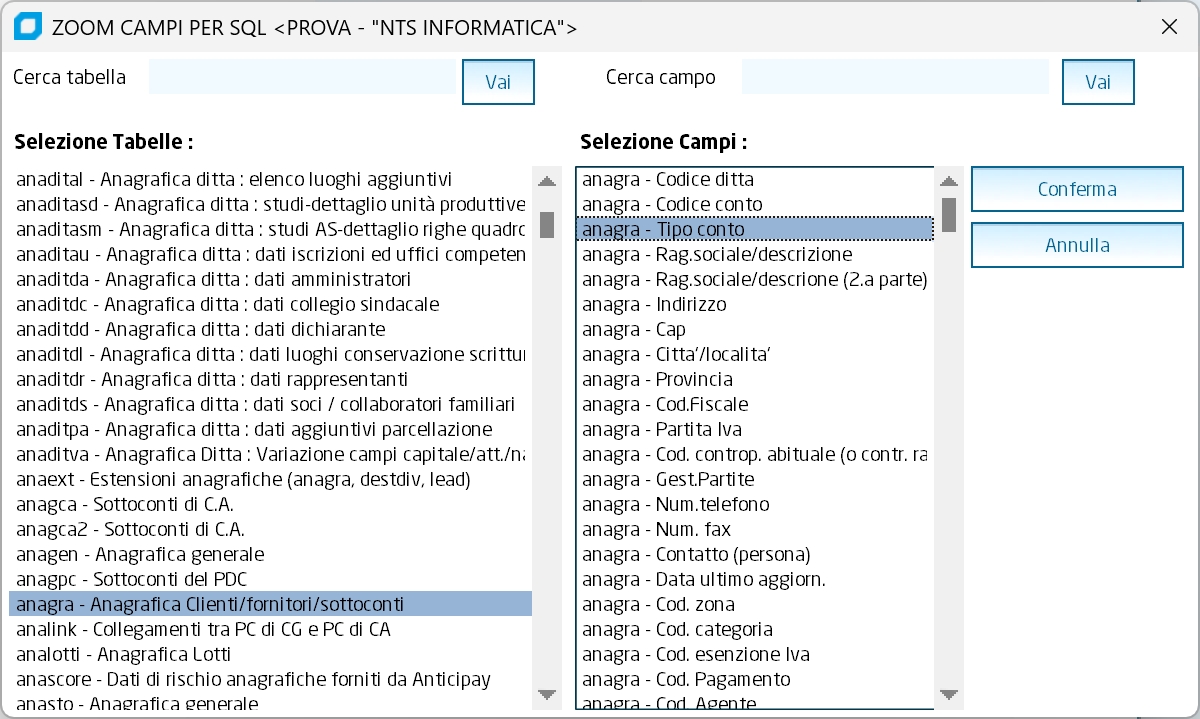Click the fields list scroll-down arrow
Image resolution: width=1200 pixels, height=719 pixels.
pos(949,695)
